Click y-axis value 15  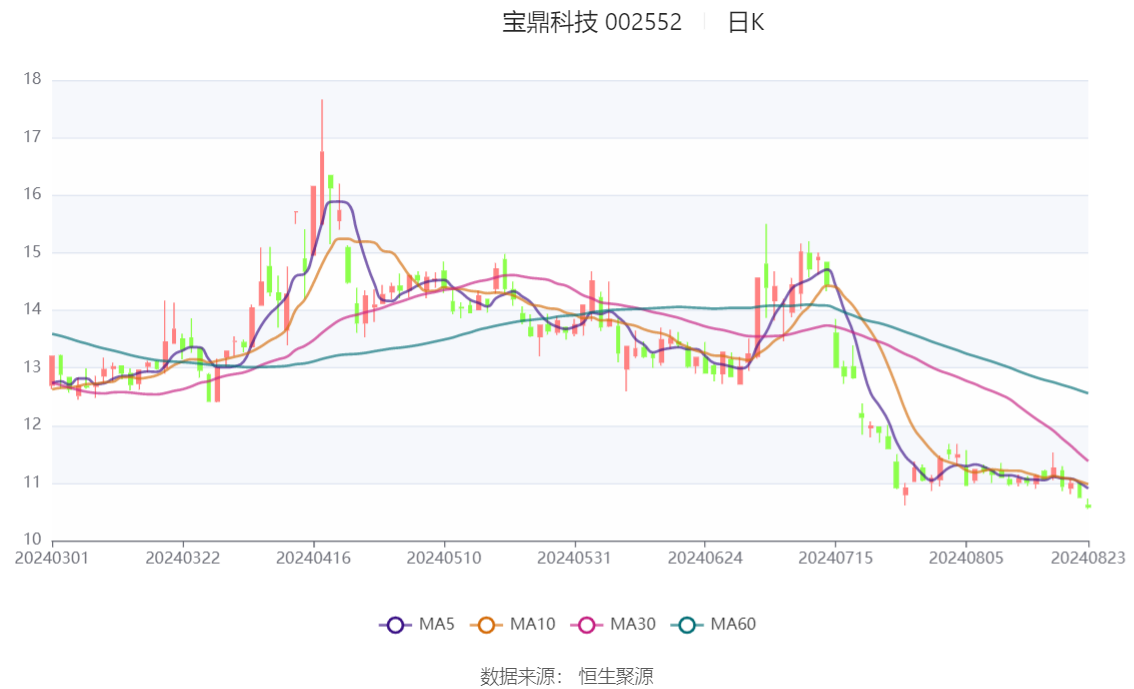[33, 252]
